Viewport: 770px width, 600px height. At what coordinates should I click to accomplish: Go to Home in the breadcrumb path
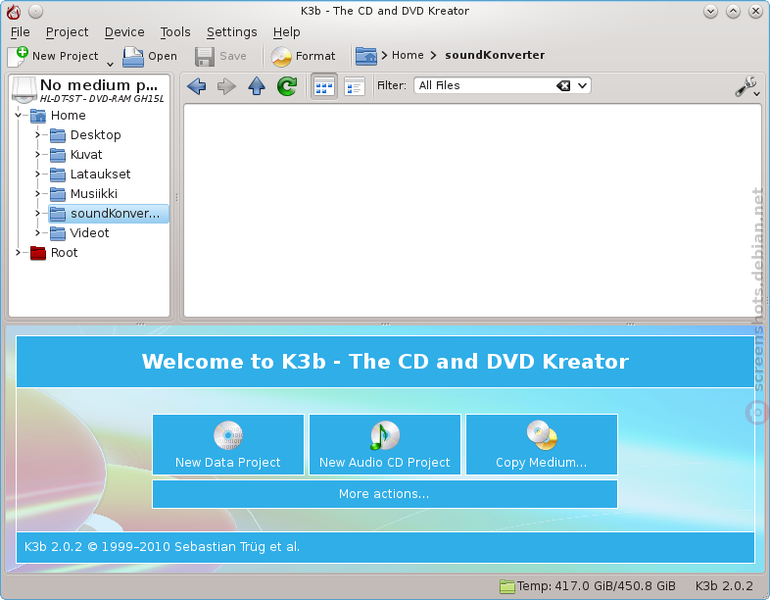pos(408,55)
